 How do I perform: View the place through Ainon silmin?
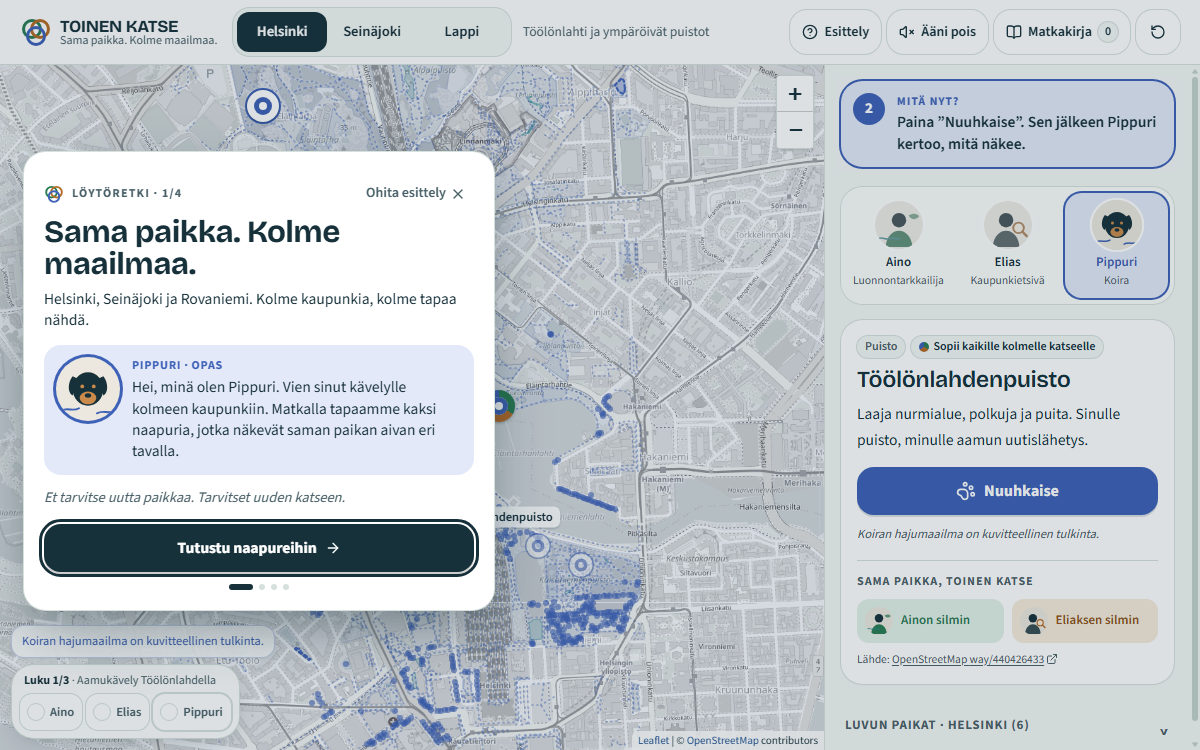click(x=930, y=620)
